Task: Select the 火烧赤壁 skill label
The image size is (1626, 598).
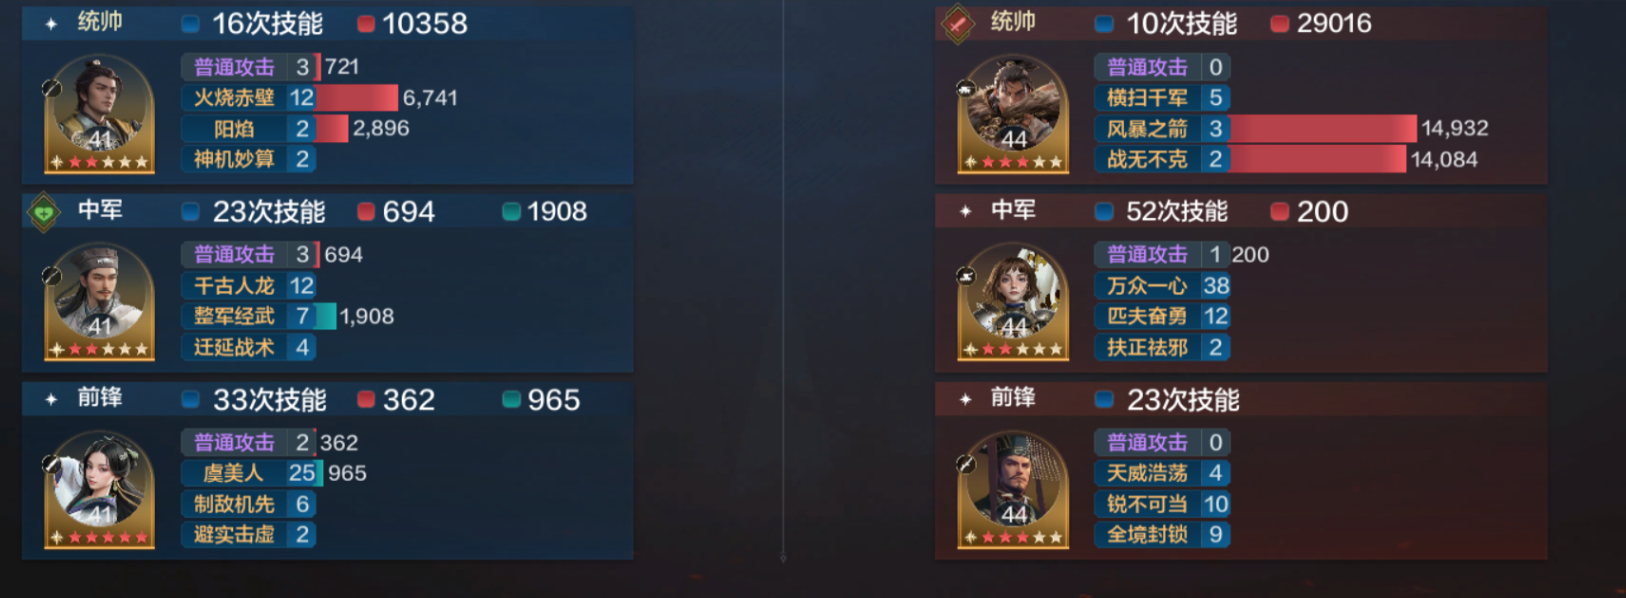Action: [x=234, y=98]
